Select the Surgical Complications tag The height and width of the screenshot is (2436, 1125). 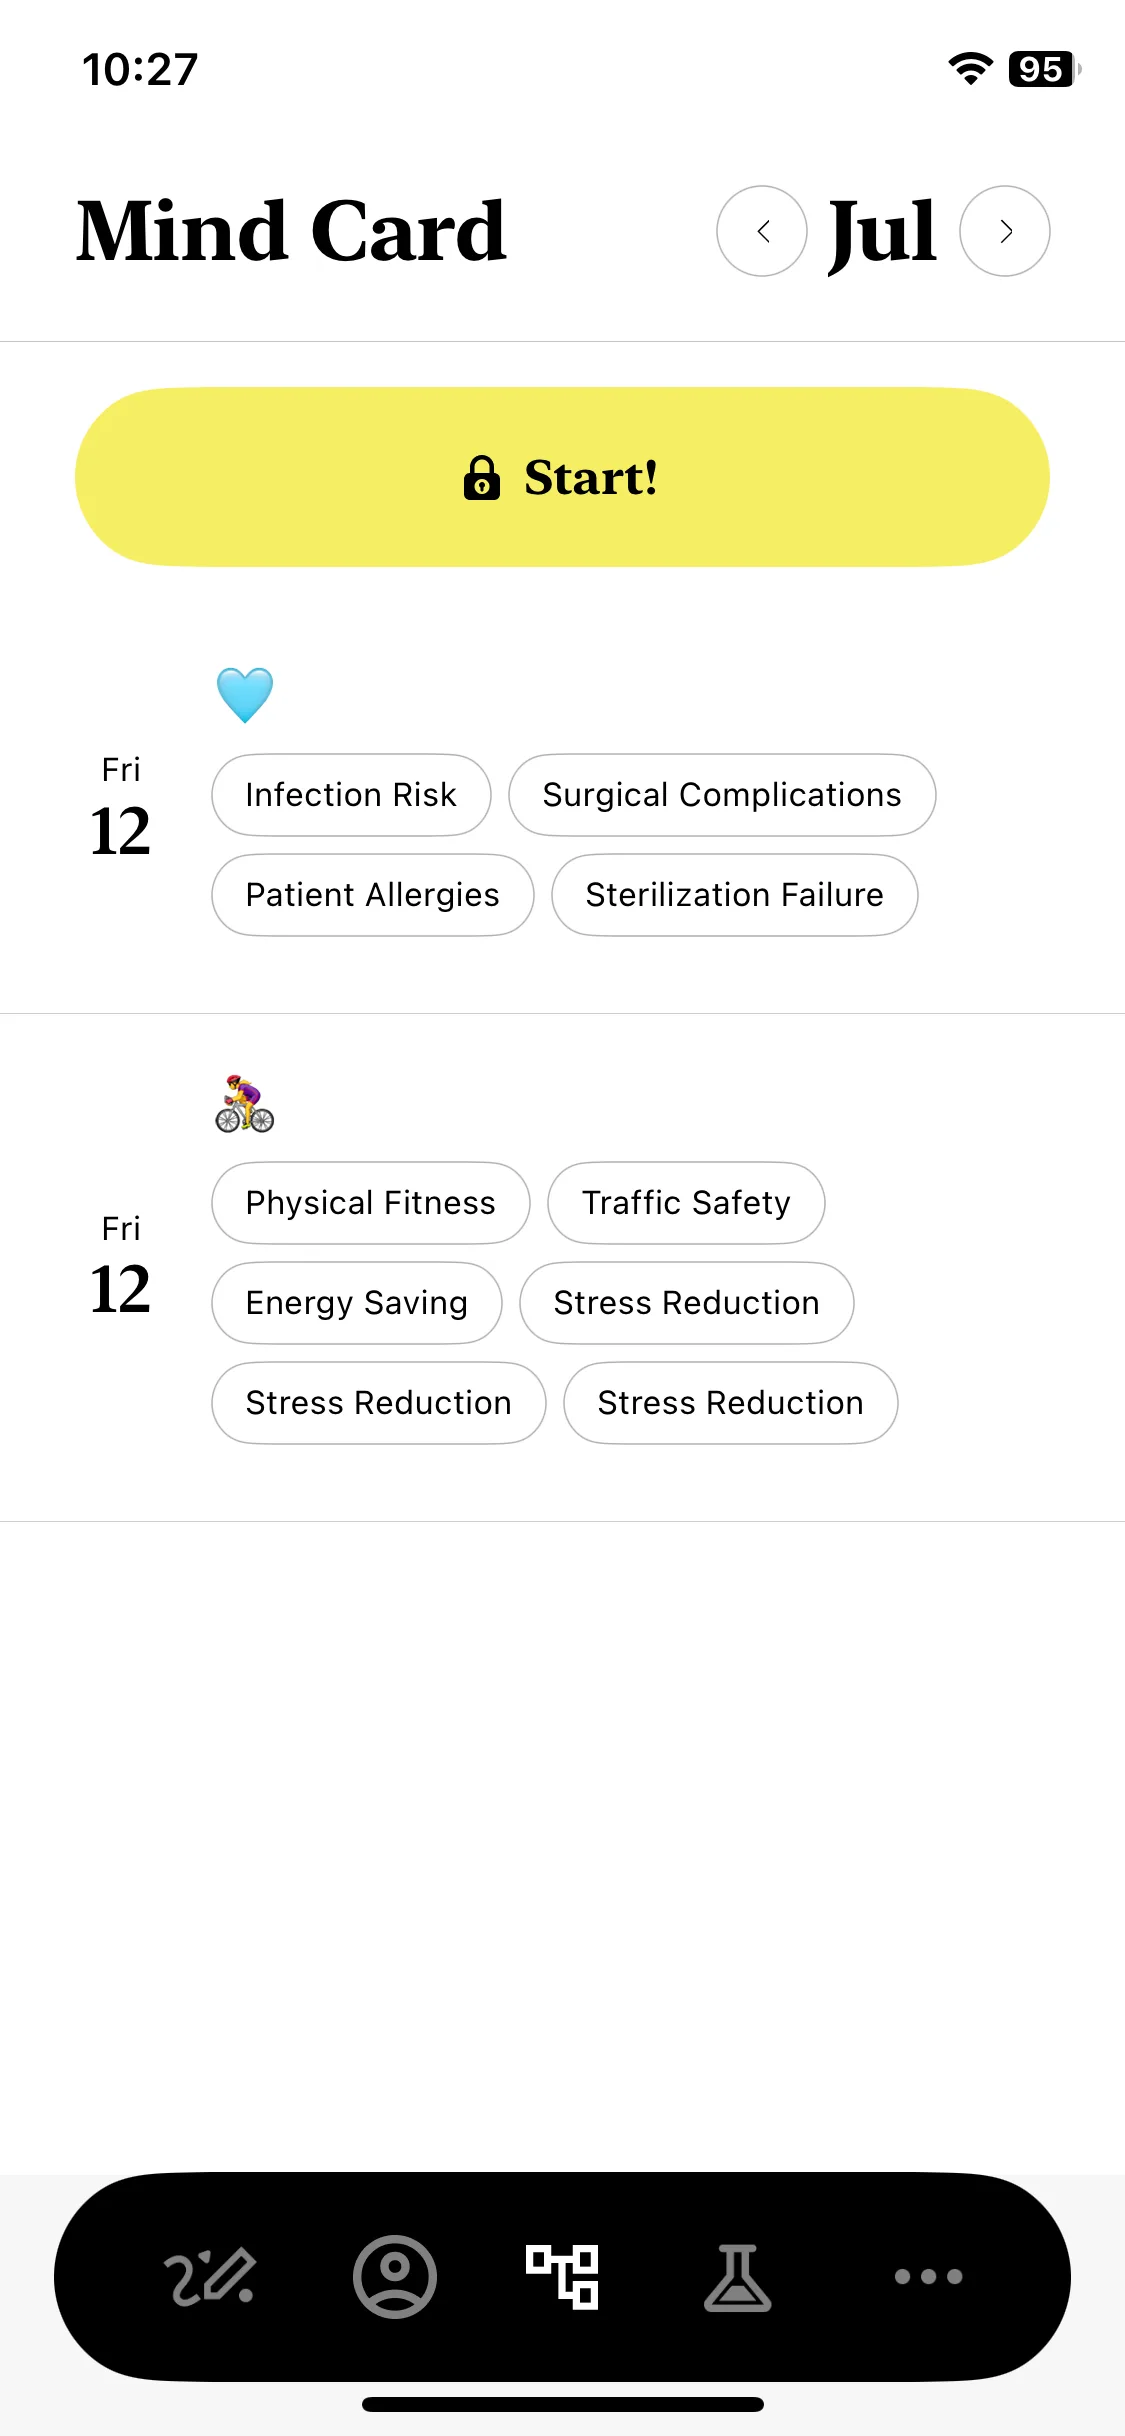[x=722, y=795]
